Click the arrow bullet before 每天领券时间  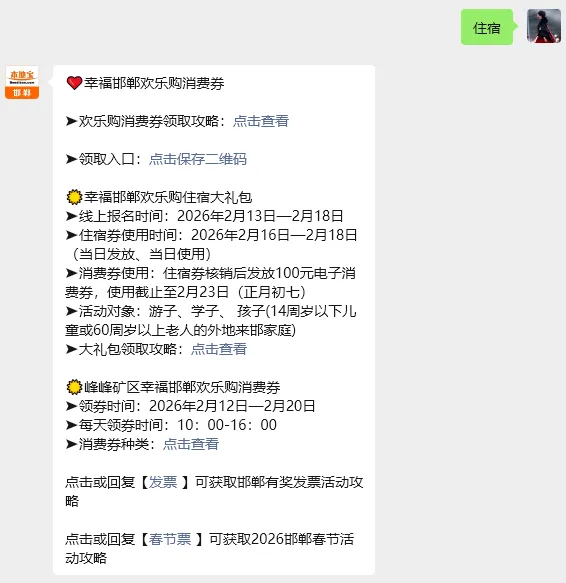pos(71,425)
